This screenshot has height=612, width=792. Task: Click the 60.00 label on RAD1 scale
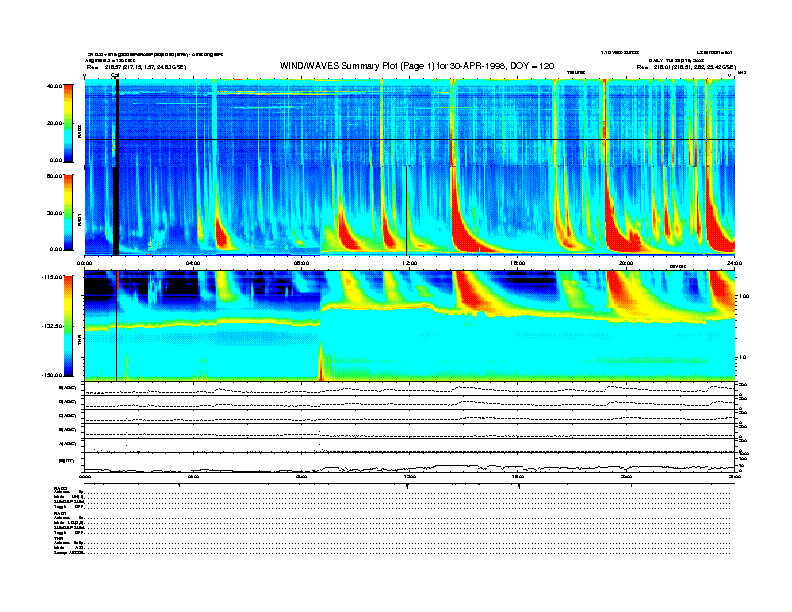54,176
